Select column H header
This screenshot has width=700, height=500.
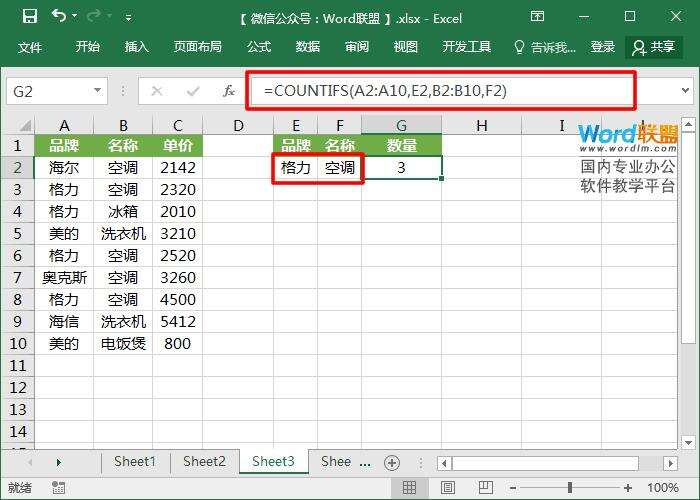(481, 125)
